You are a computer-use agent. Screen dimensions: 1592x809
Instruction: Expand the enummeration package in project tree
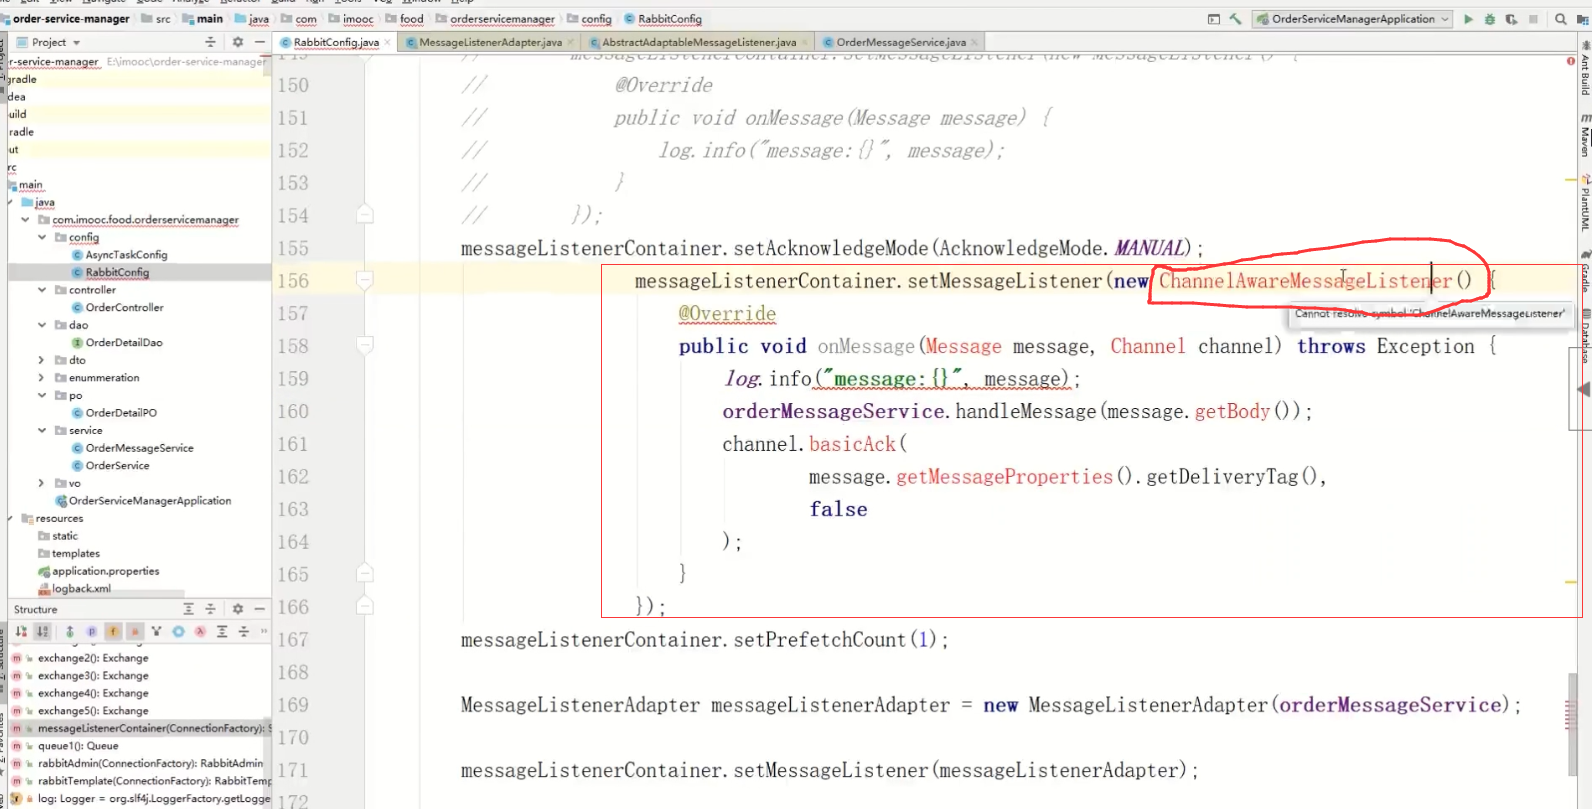coord(42,377)
